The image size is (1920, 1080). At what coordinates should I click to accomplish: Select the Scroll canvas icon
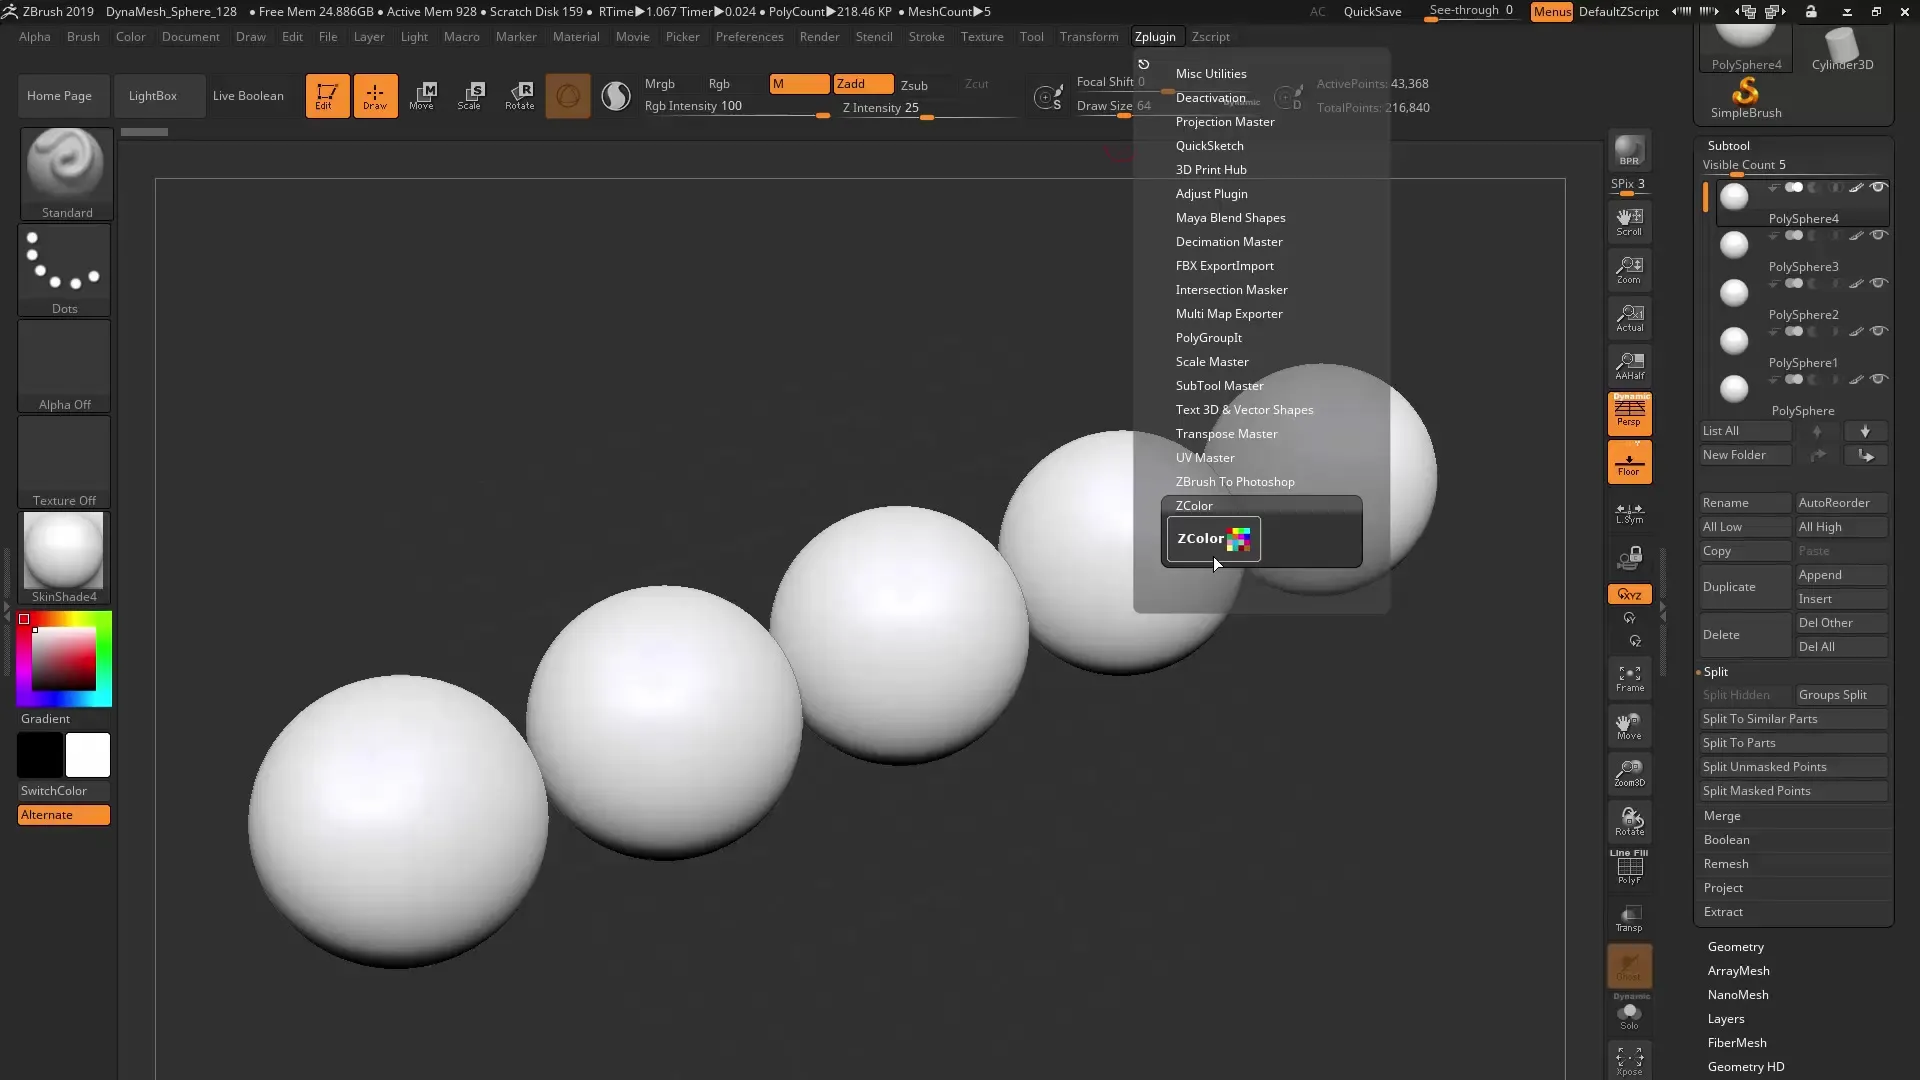[1629, 221]
